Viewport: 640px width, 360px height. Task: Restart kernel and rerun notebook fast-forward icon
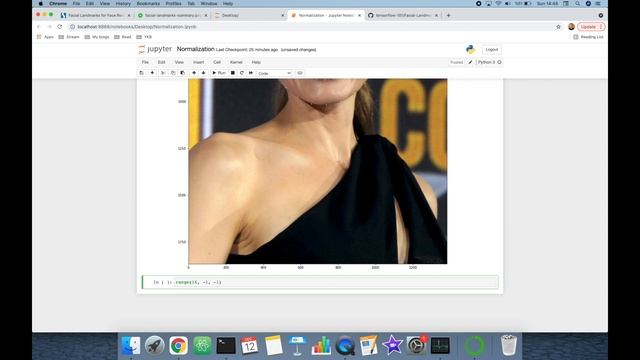point(251,73)
